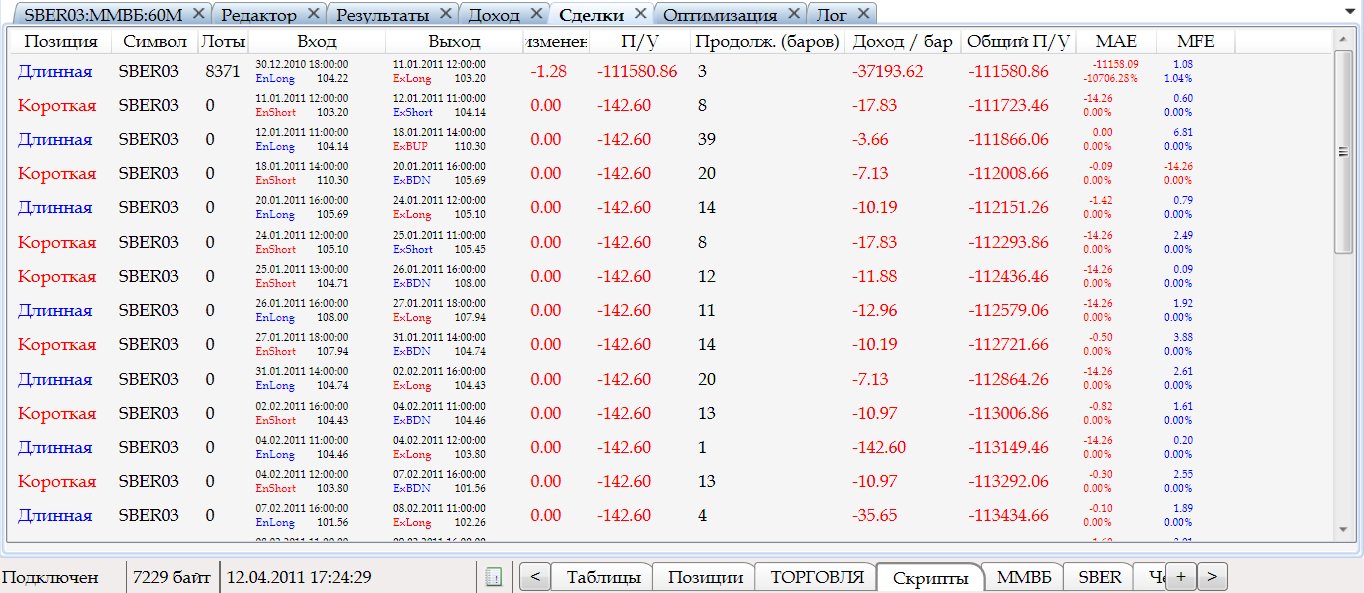
Task: Close the Лог tab
Action: click(x=863, y=14)
